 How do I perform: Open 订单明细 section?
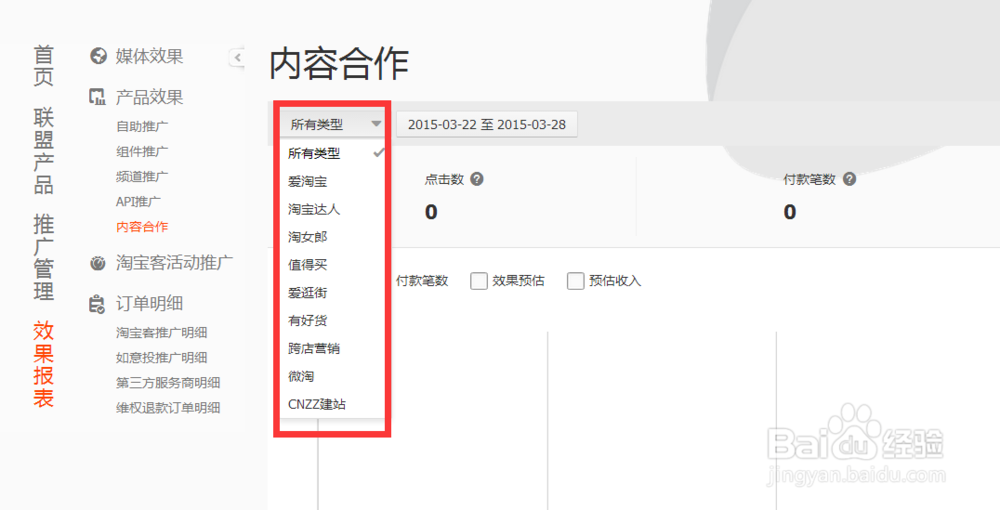click(149, 303)
